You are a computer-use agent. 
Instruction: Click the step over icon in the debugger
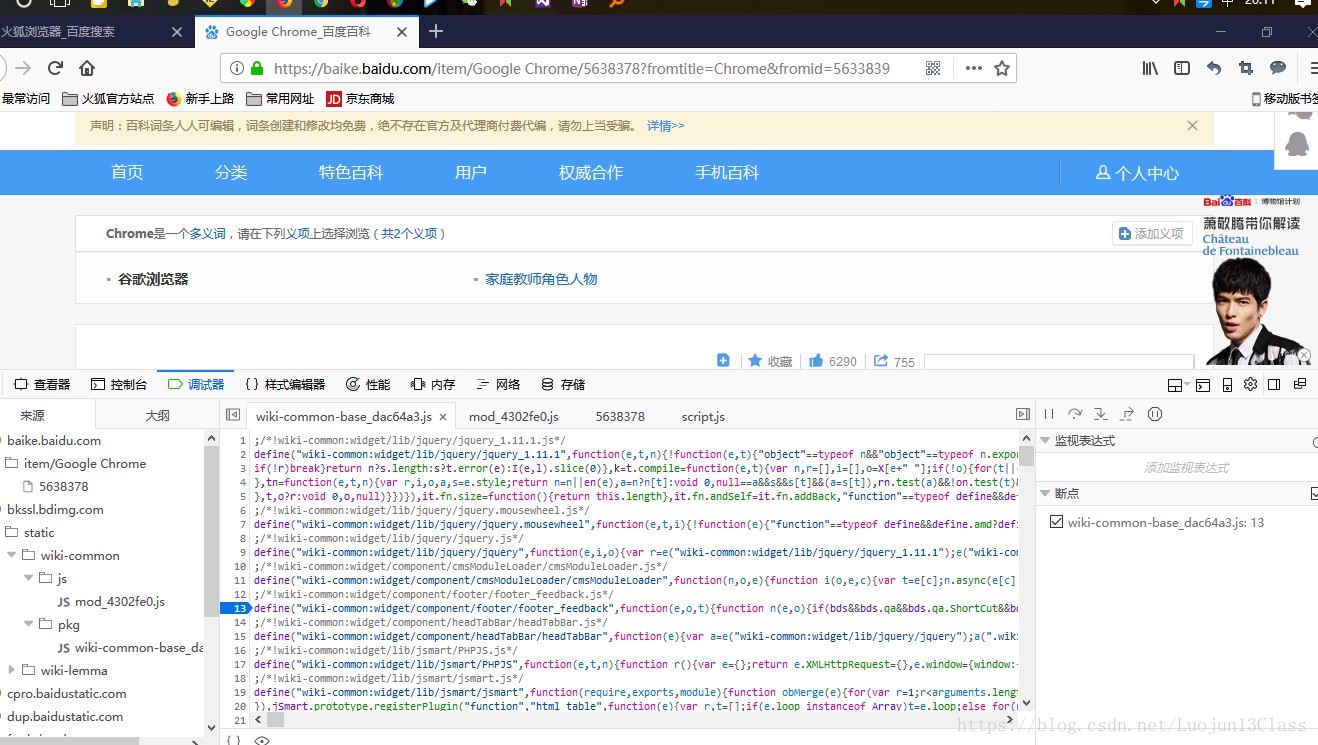point(1076,415)
